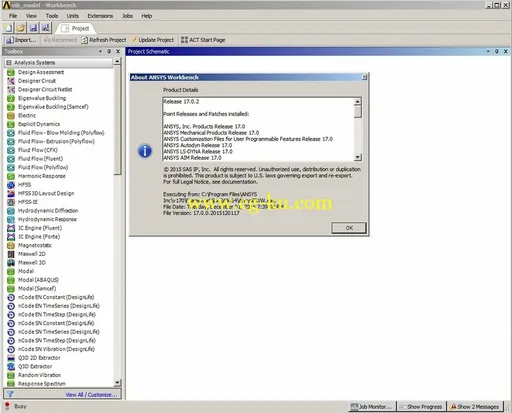Click the New project icon in toolbar
This screenshot has width=512, height=413.
[8, 28]
